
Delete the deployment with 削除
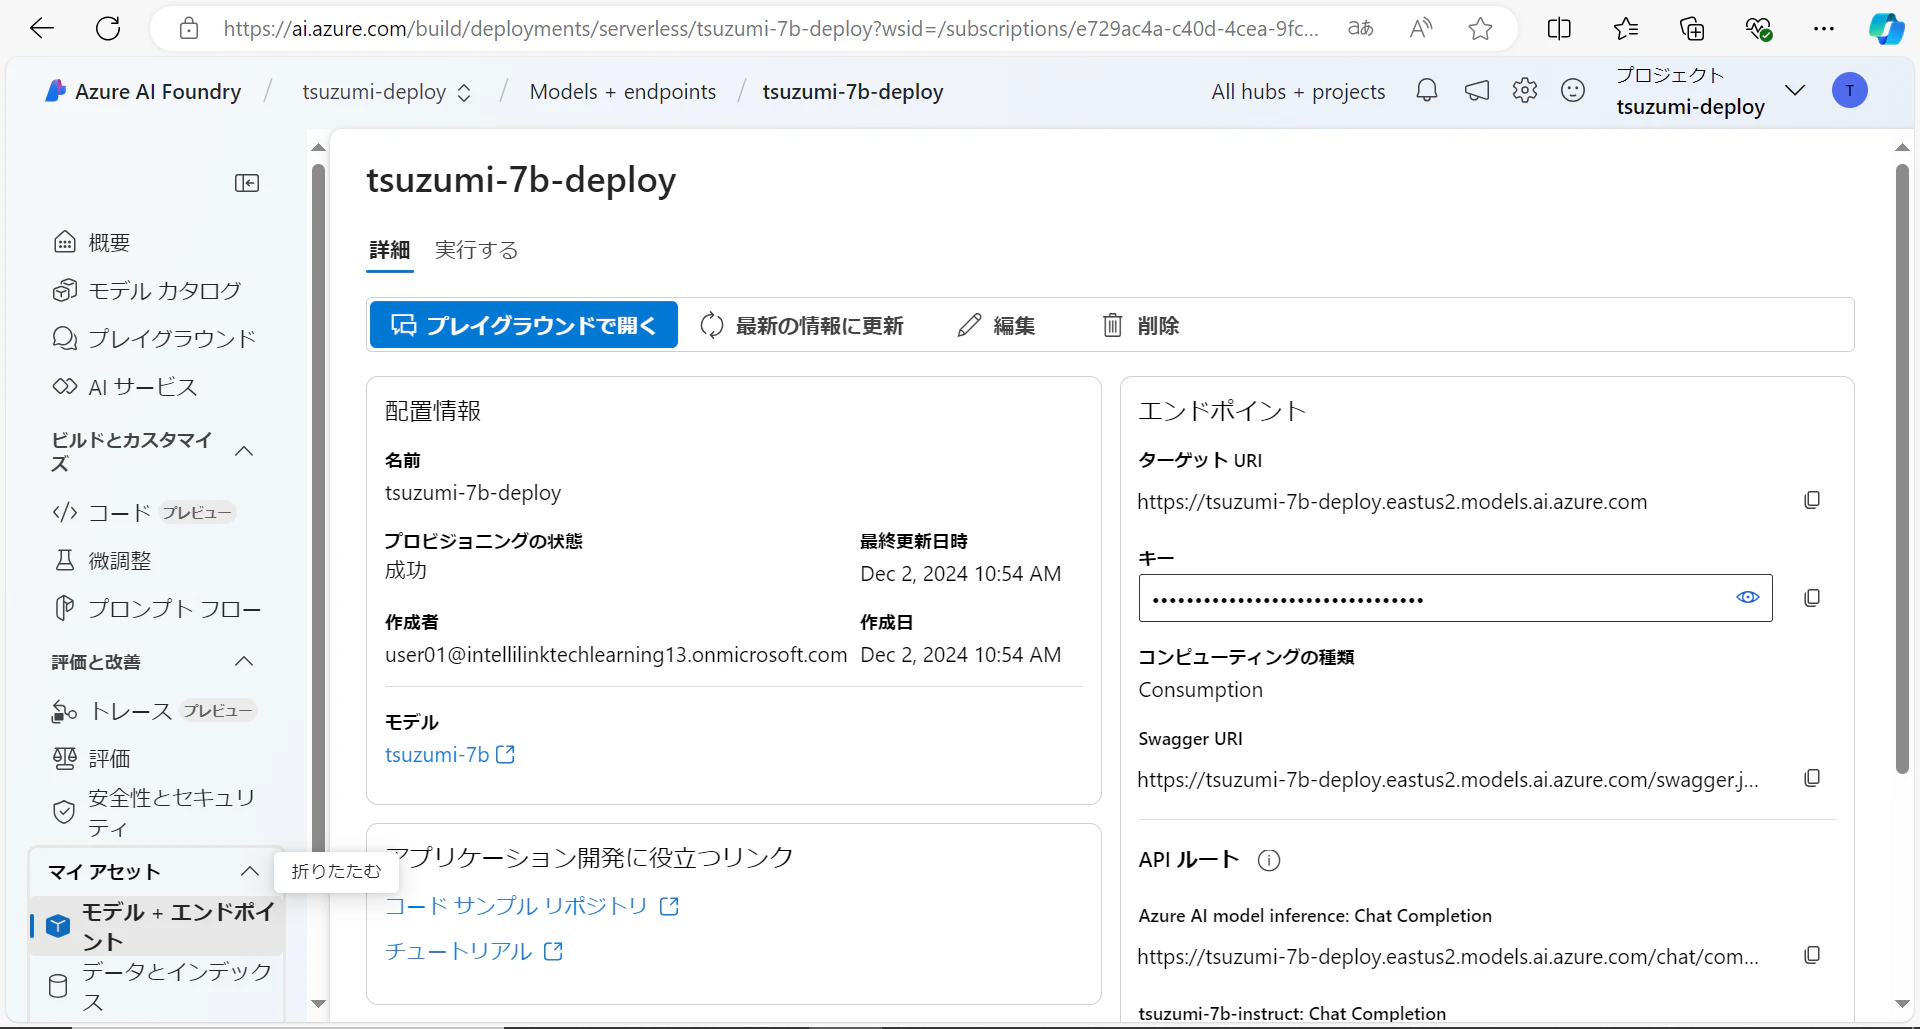(x=1141, y=325)
